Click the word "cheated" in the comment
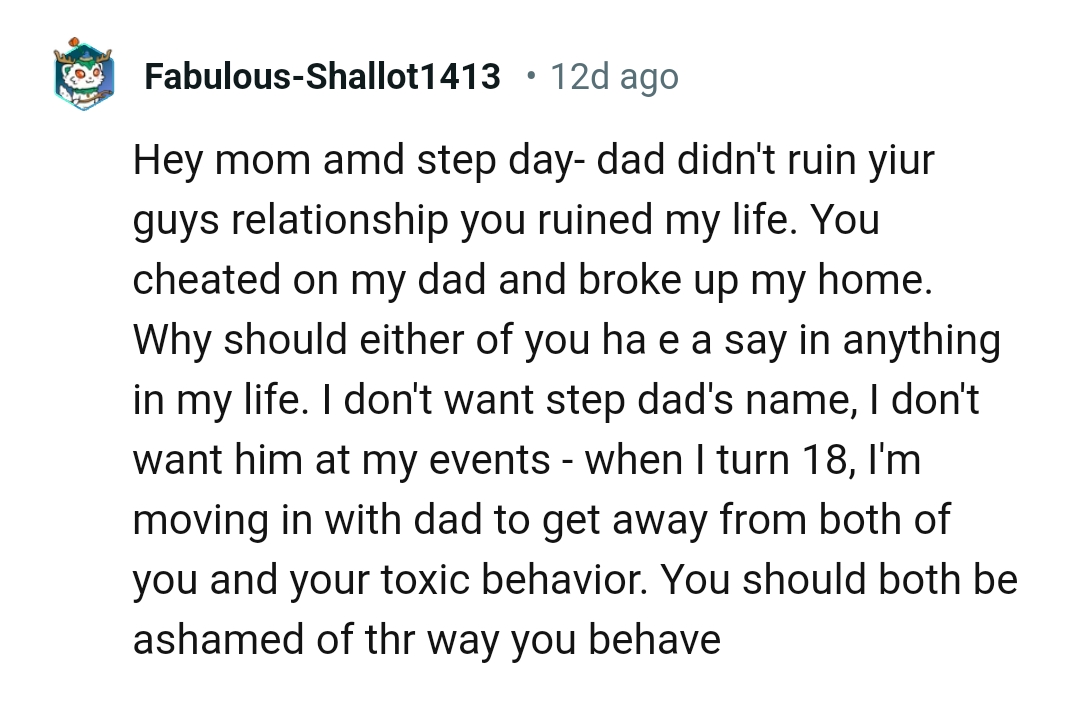Viewport: 1080px width, 702px height. pos(206,280)
